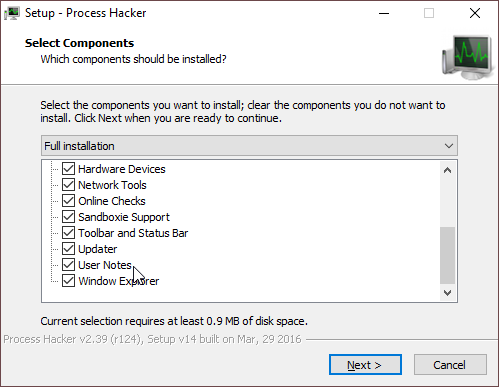499x387 pixels.
Task: Uncheck the Network Tools component
Action: tap(68, 185)
